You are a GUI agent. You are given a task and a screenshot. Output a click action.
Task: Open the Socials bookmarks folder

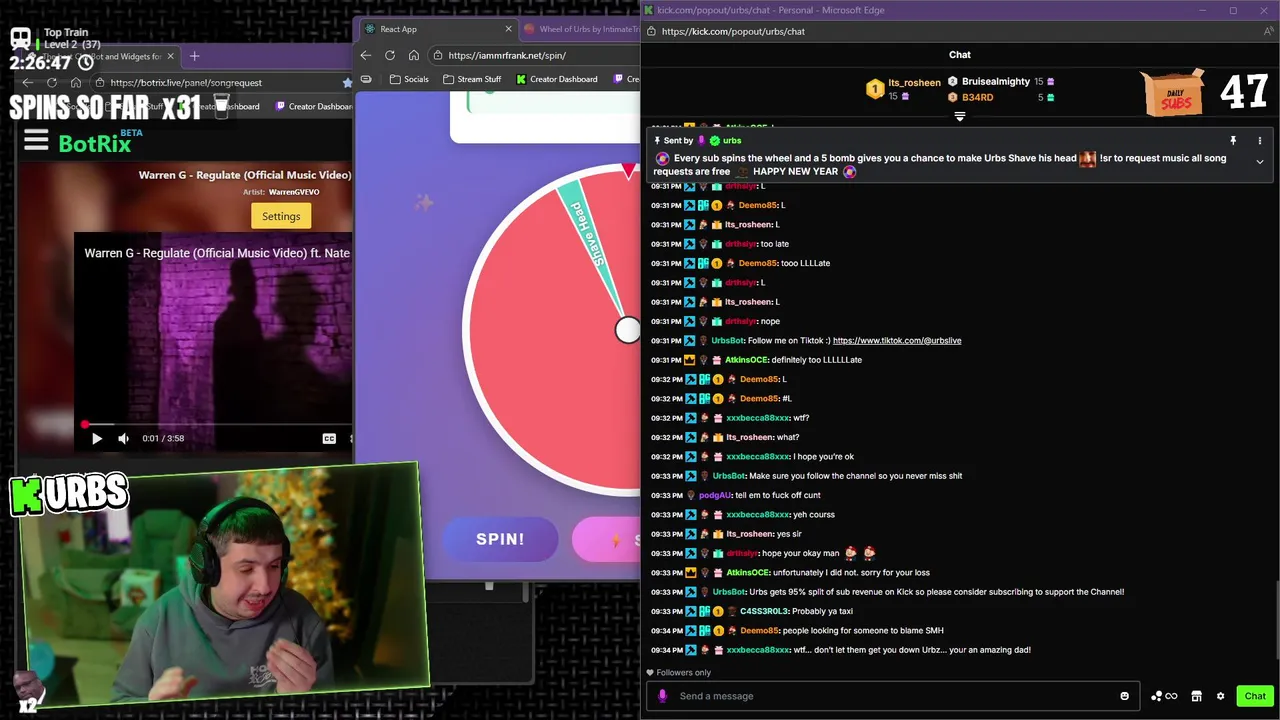(409, 79)
